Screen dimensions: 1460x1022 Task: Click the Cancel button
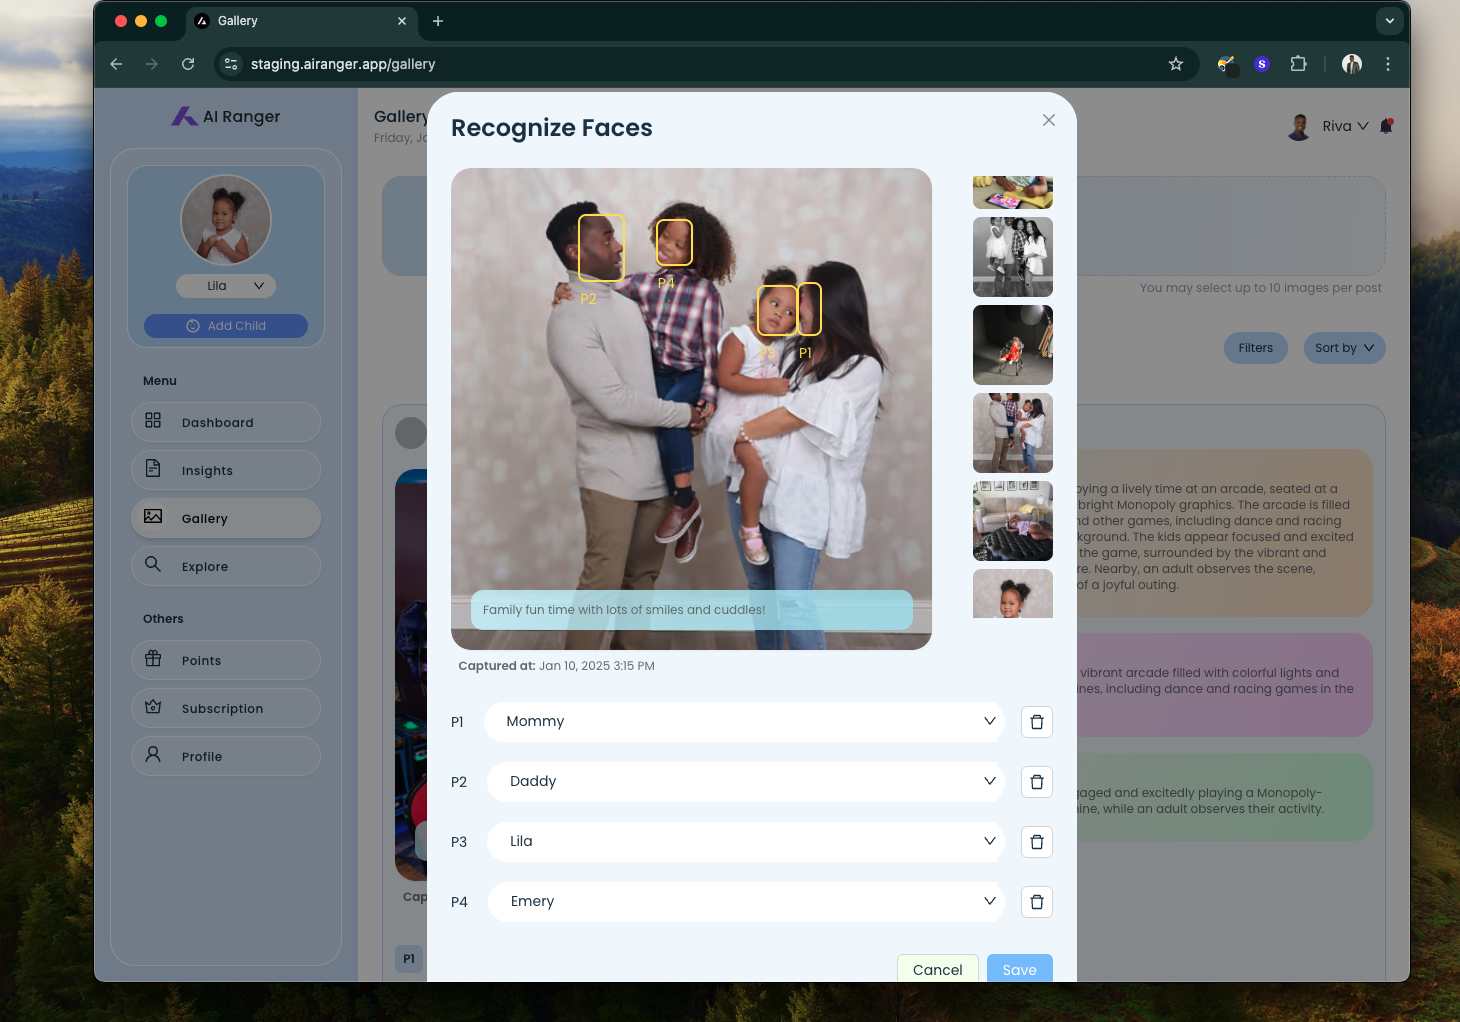[x=937, y=969]
